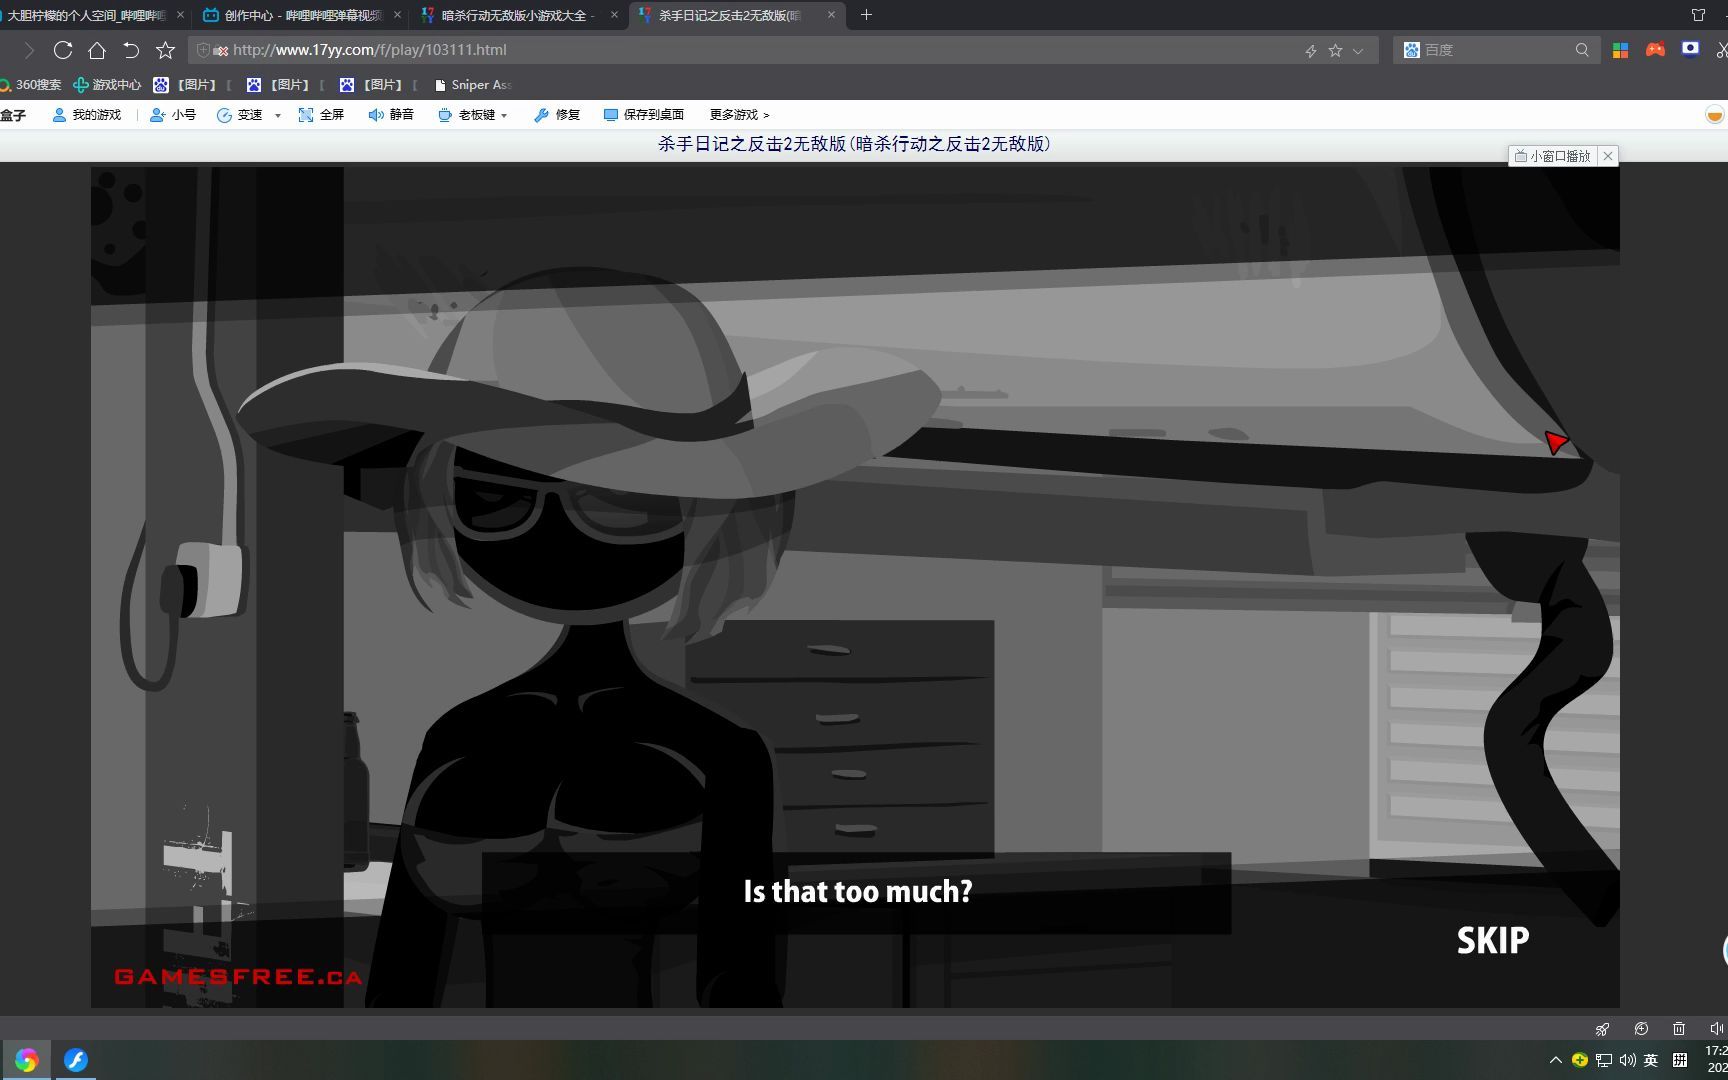
Task: Click 保存到桌面 save to desktop
Action: tap(644, 115)
